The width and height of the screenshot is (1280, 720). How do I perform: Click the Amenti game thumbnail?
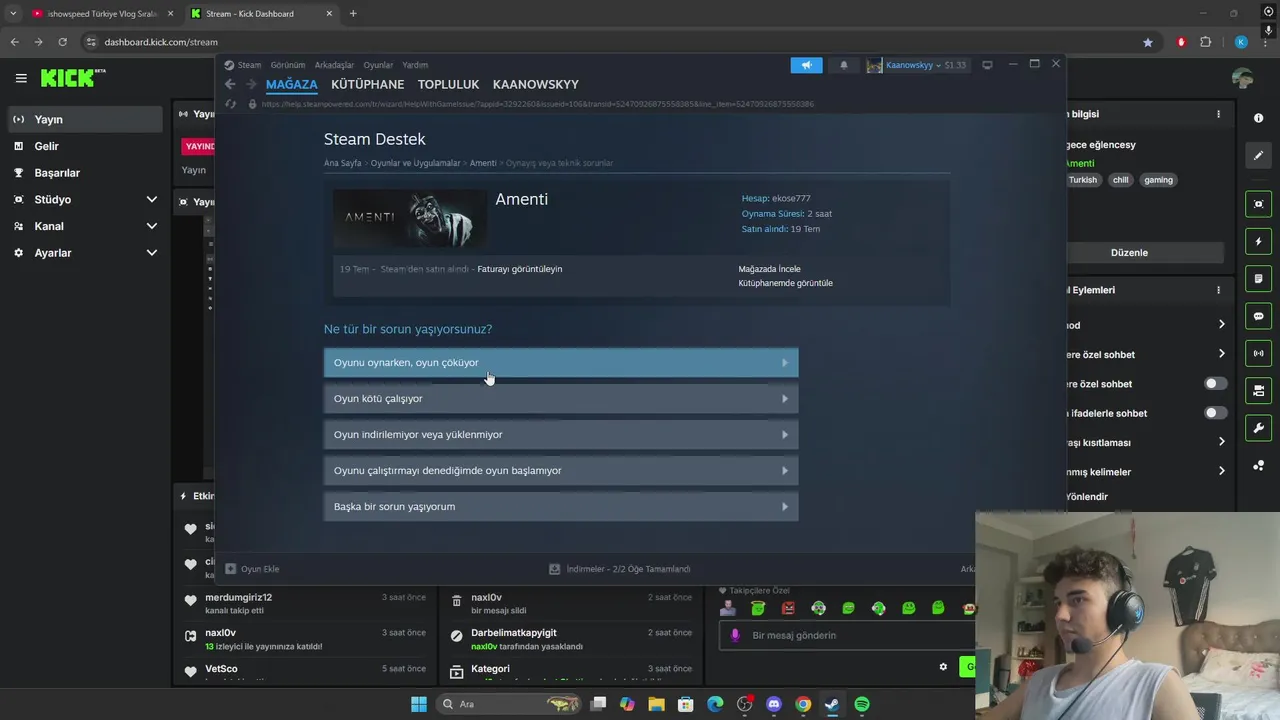(410, 218)
